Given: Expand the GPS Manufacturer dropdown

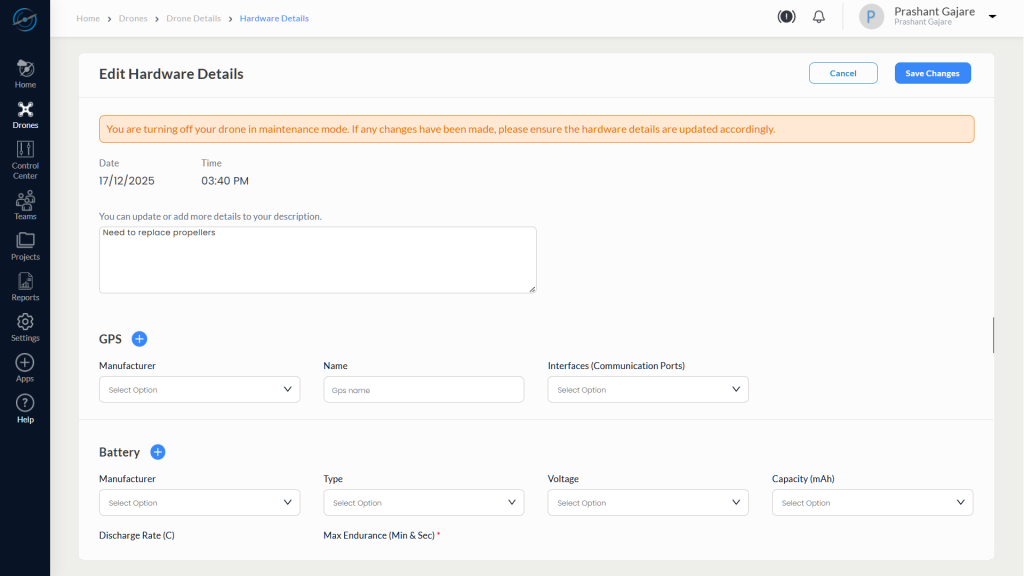Looking at the screenshot, I should point(199,390).
